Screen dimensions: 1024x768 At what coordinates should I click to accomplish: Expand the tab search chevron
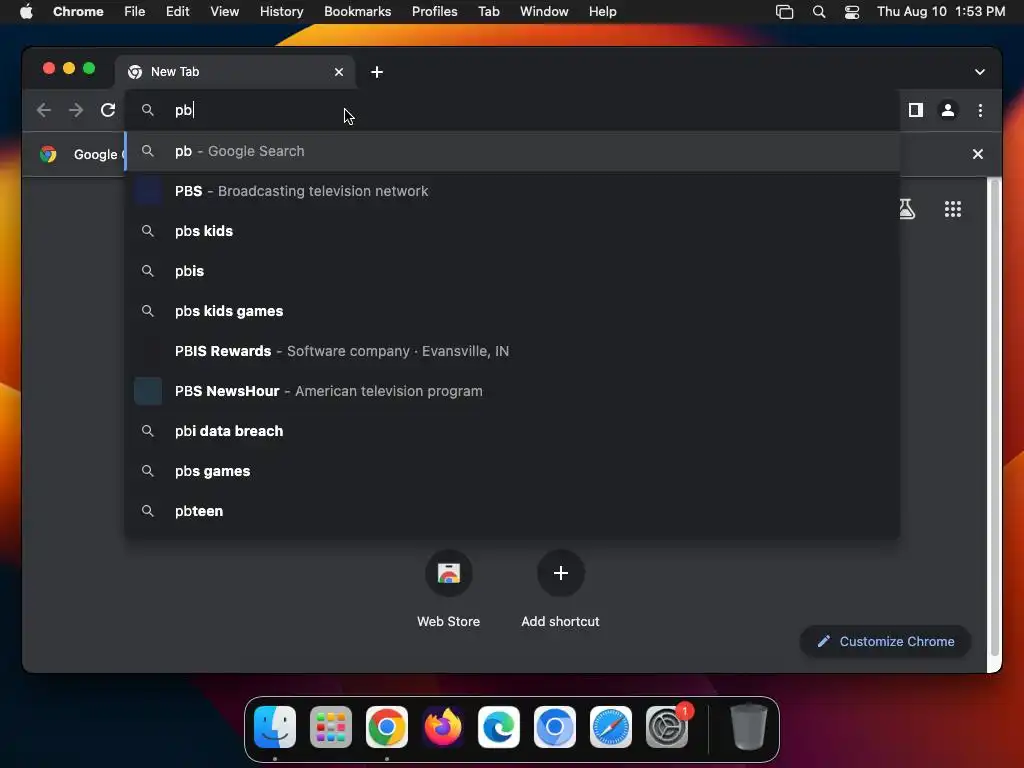[x=980, y=72]
